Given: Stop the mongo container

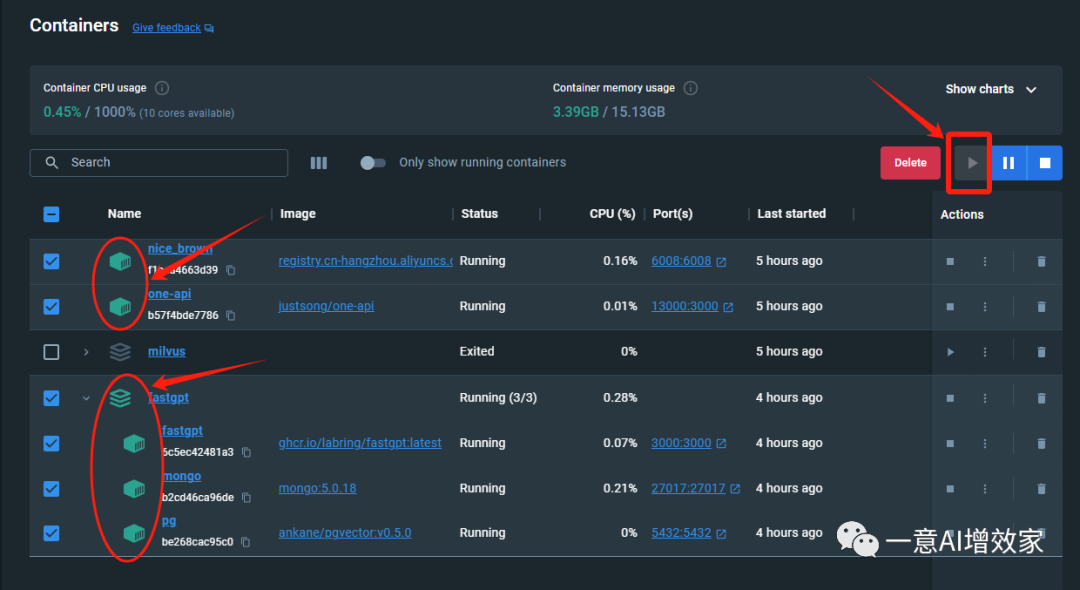Looking at the screenshot, I should [x=951, y=489].
